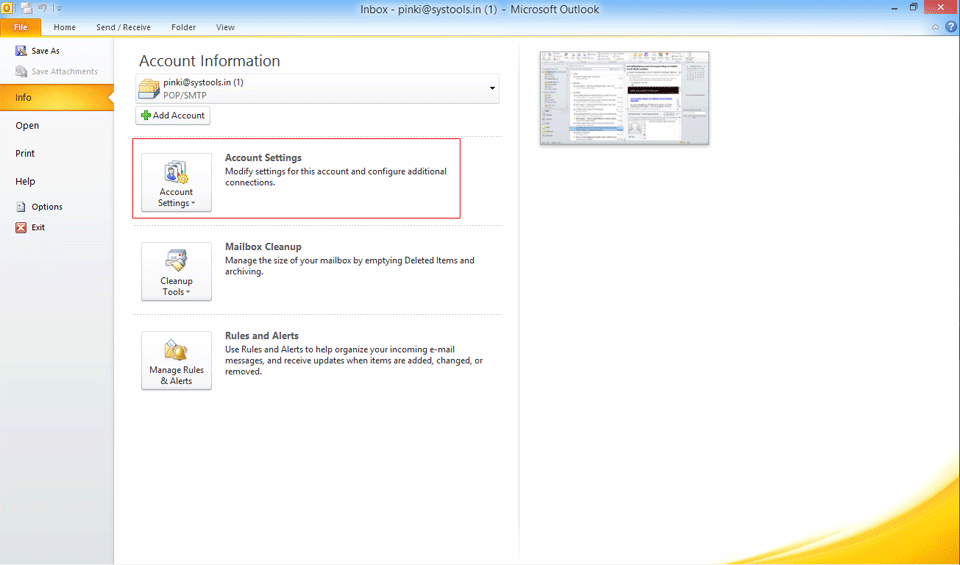This screenshot has height=565, width=960.
Task: Click the Options page icon
Action: tap(21, 207)
